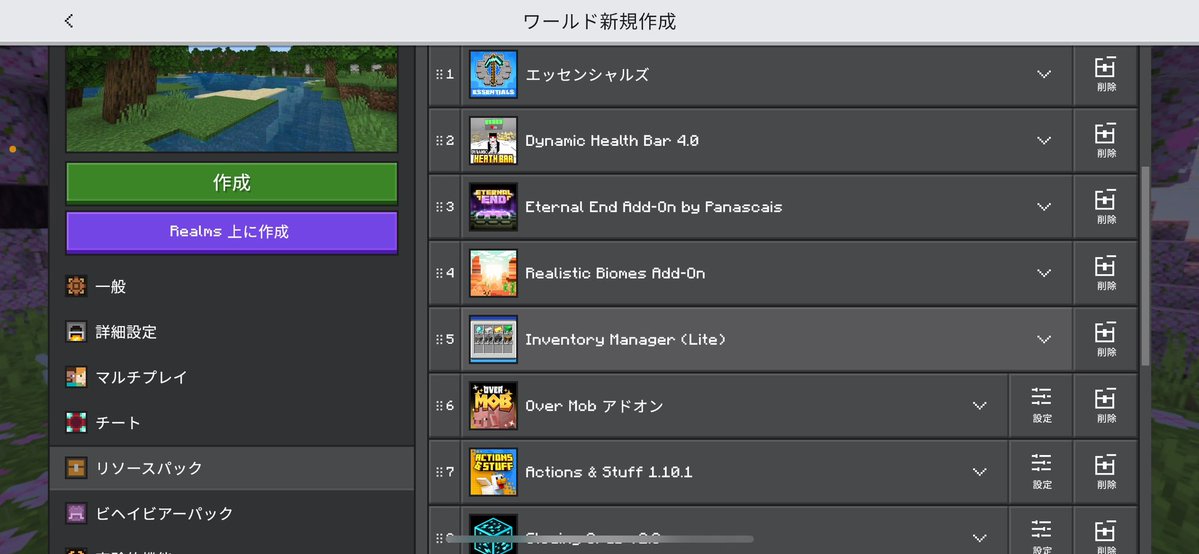Click the Dynamic Health Bar 4.0 pack icon

(493, 141)
